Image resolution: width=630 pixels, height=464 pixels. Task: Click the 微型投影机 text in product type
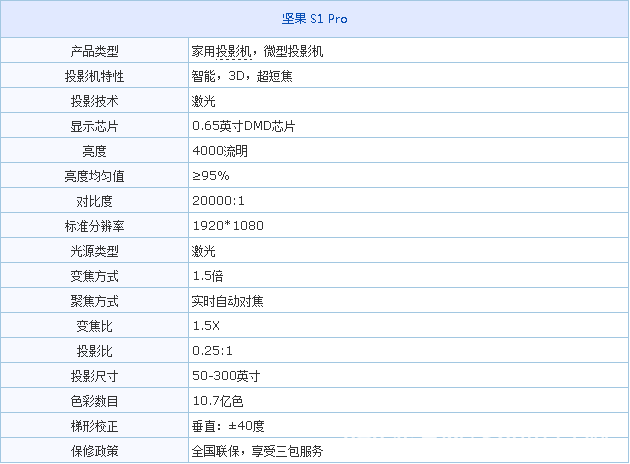293,51
